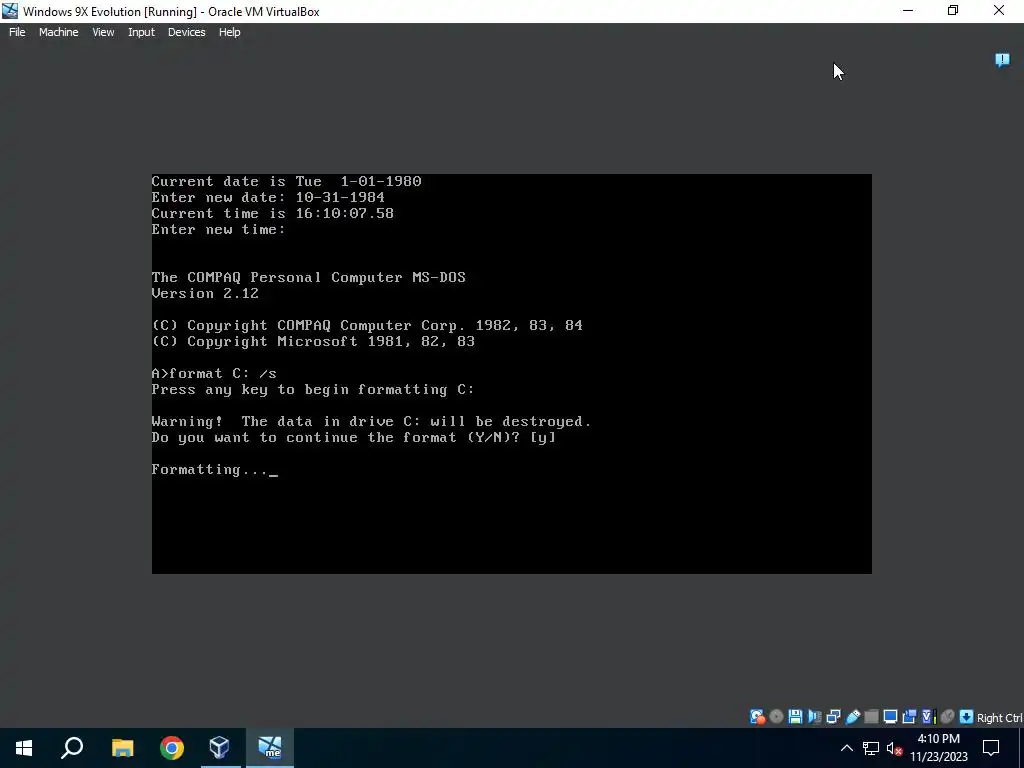Click the muted volume icon in system tray
1024x768 pixels.
click(x=894, y=749)
